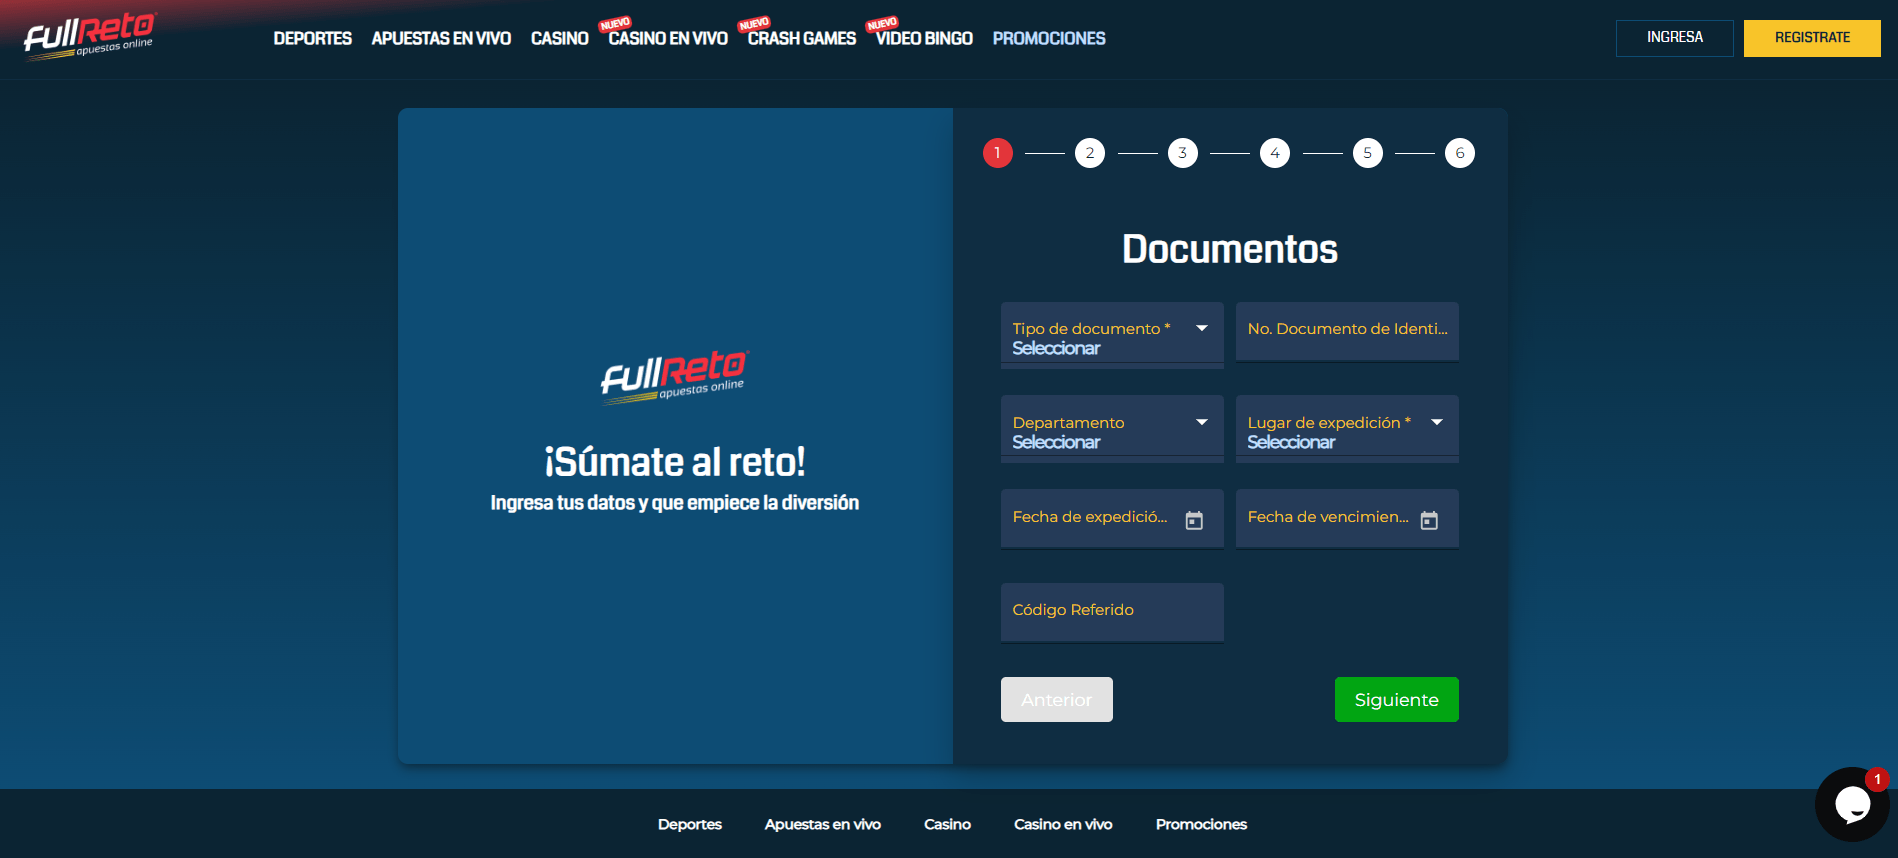The width and height of the screenshot is (1898, 858).
Task: Open Apuestas en vivo menu item
Action: coord(441,38)
